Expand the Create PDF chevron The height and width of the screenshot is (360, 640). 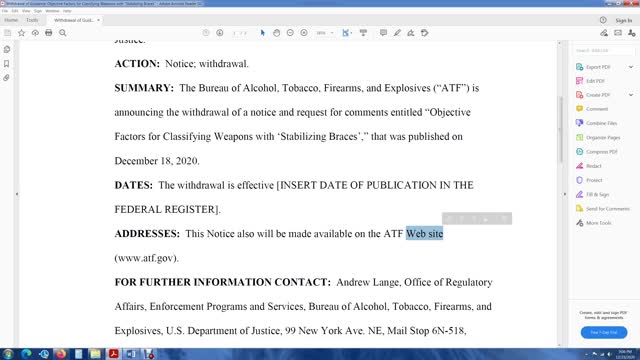(631, 95)
